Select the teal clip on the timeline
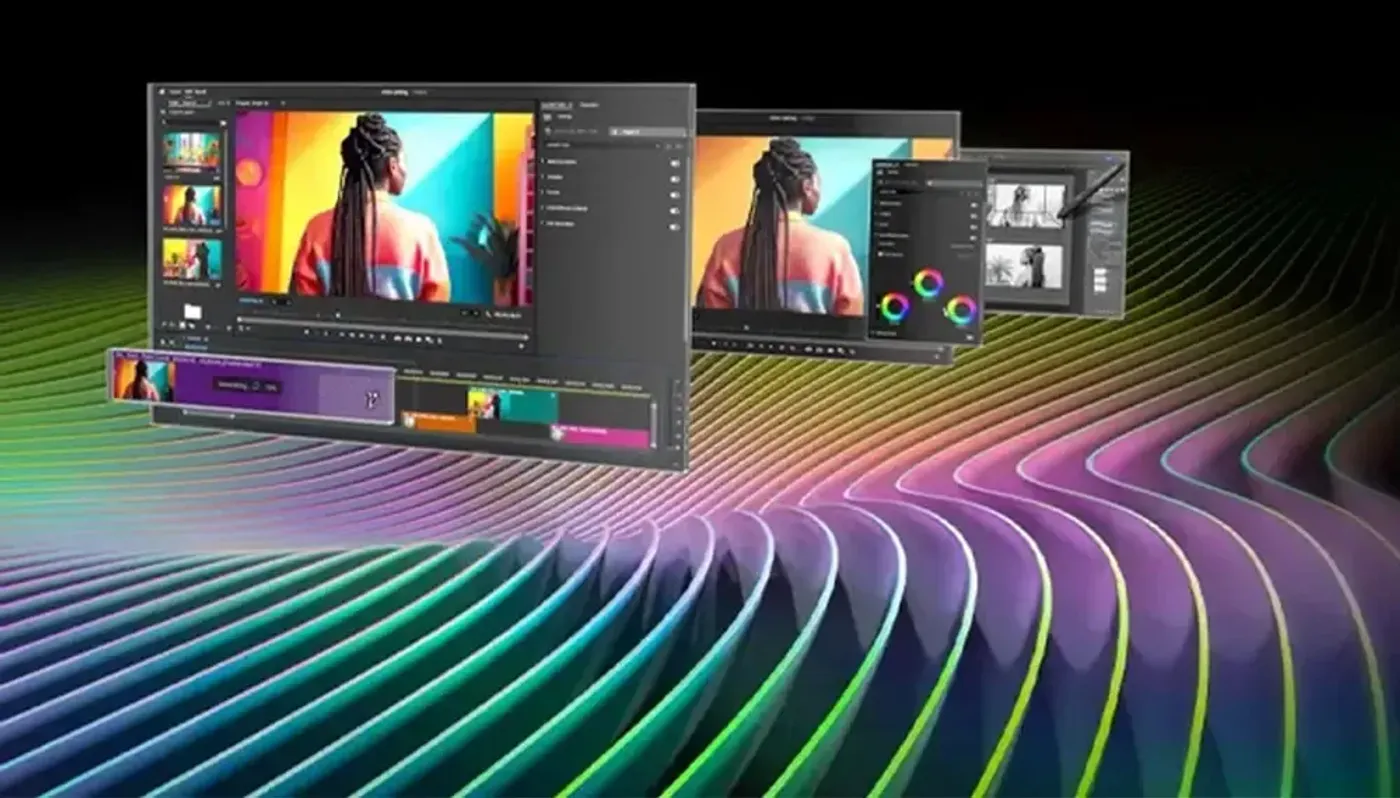 (513, 405)
